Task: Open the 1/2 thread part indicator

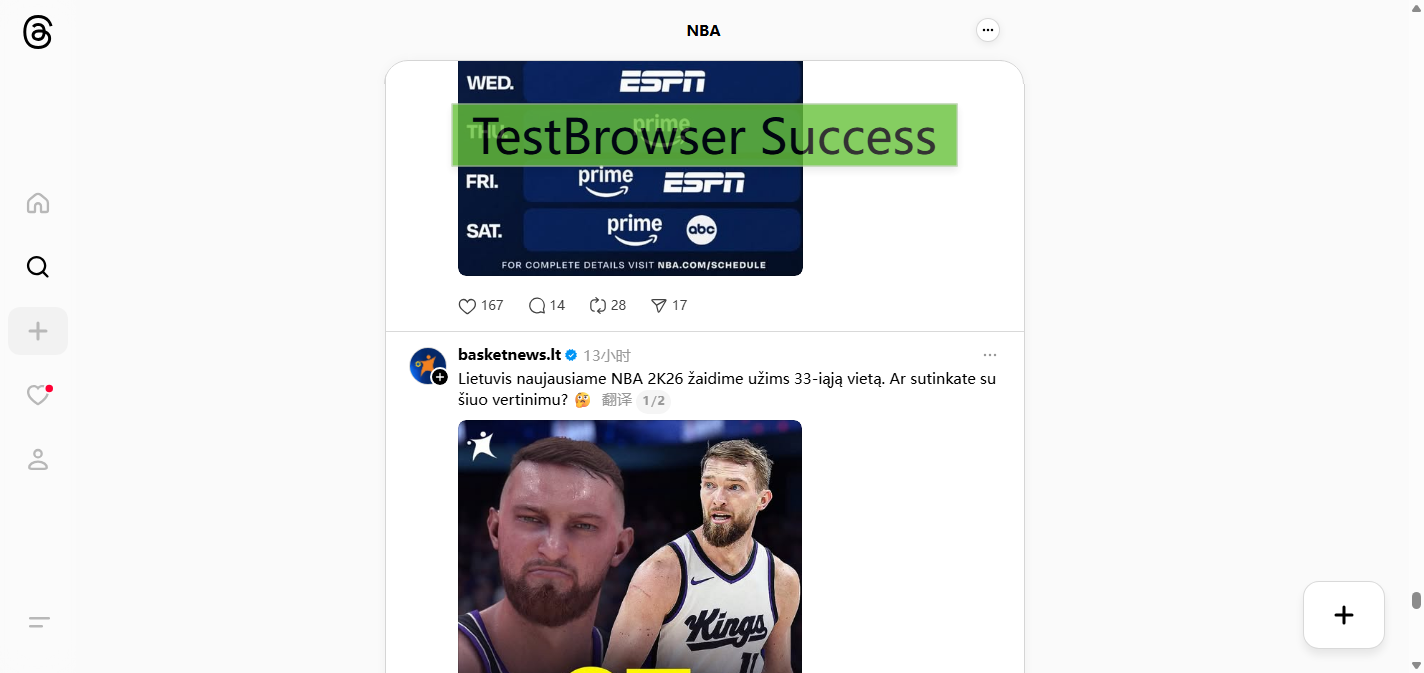Action: tap(653, 401)
